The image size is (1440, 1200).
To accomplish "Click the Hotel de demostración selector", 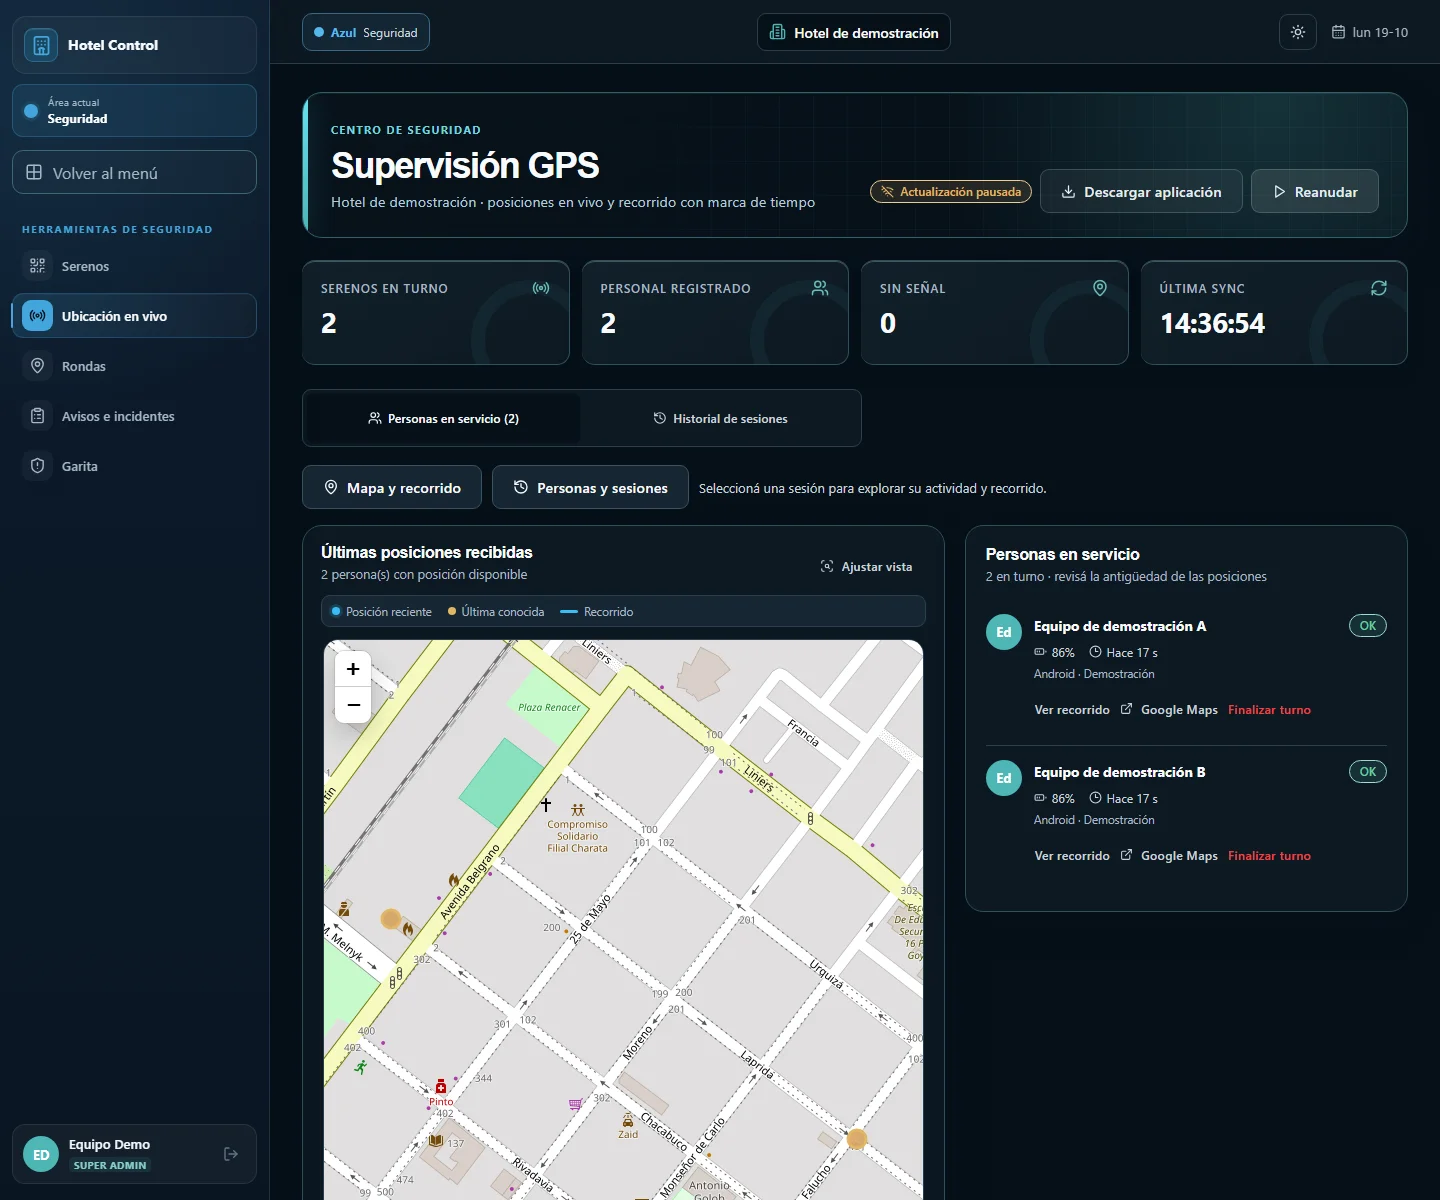I will click(x=854, y=32).
